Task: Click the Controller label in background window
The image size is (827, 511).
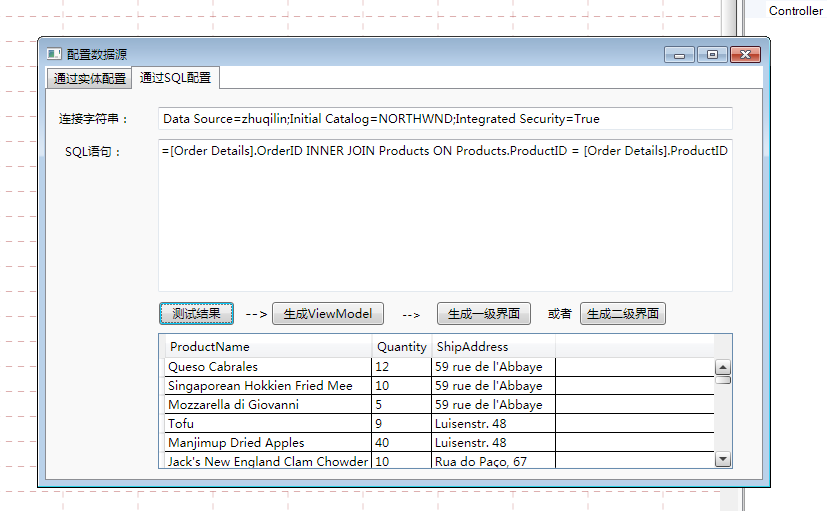Action: click(795, 11)
